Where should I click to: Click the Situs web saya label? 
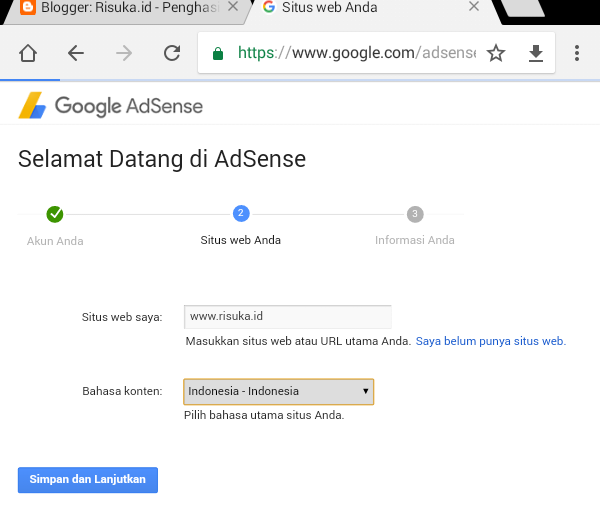(122, 317)
